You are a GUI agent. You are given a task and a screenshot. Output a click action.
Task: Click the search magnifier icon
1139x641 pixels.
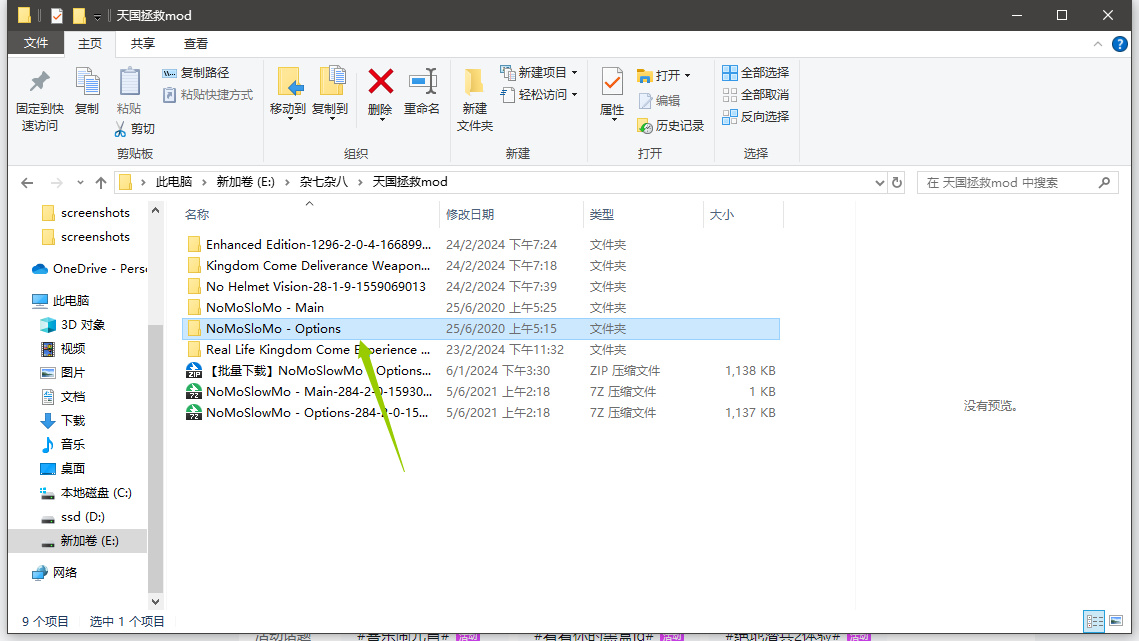click(1104, 182)
